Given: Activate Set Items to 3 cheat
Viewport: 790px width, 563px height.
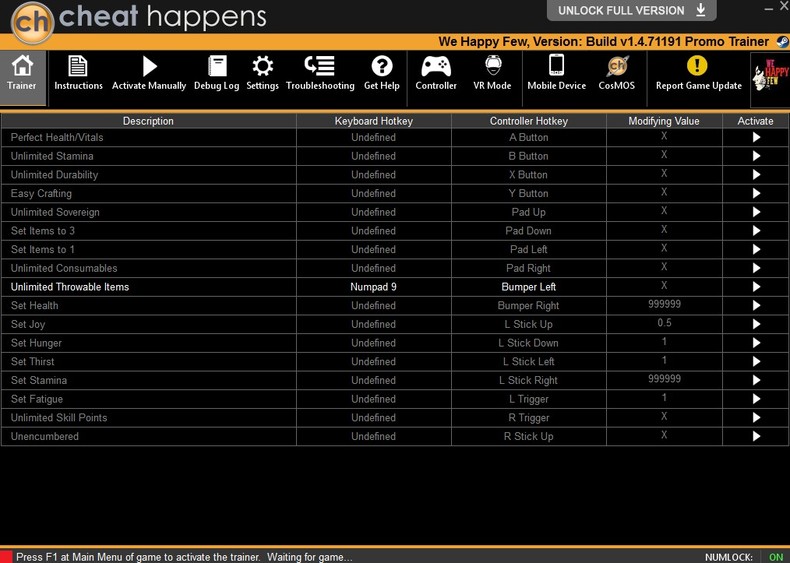Looking at the screenshot, I should (x=756, y=230).
